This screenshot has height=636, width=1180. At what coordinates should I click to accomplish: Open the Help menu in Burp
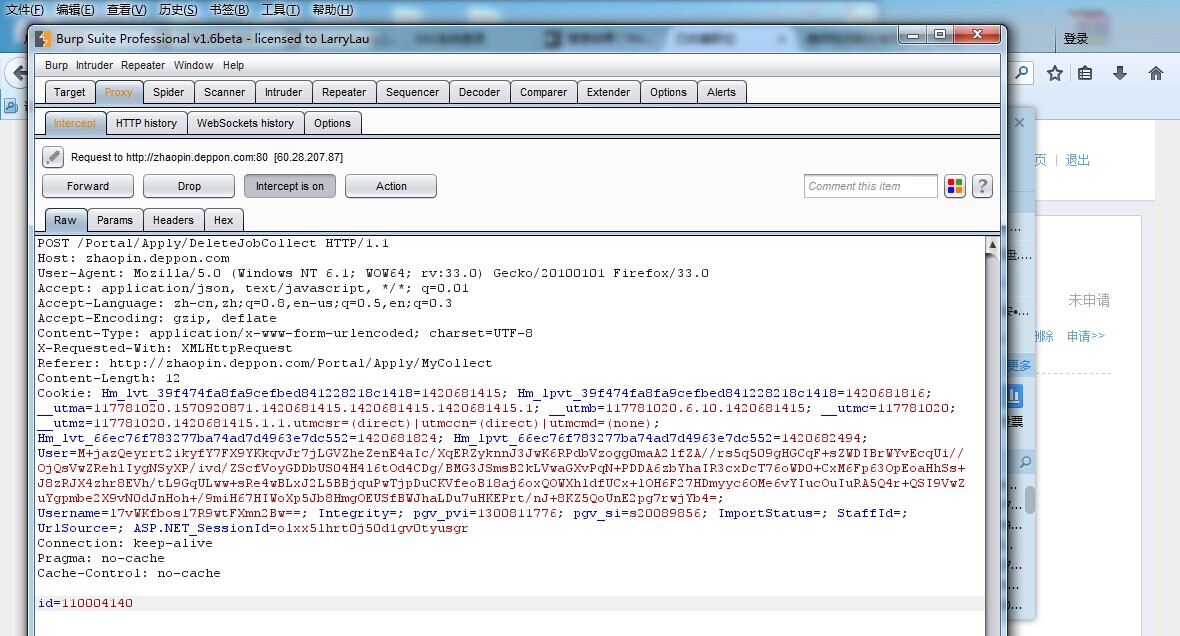[x=233, y=65]
